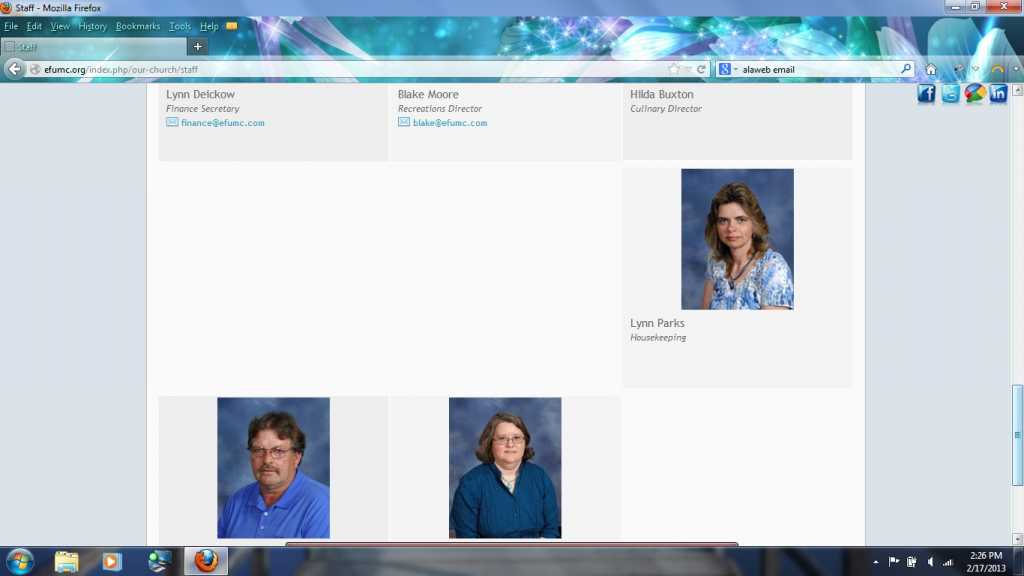The image size is (1024, 576).
Task: Bookmark this page with the star icon
Action: coord(674,69)
